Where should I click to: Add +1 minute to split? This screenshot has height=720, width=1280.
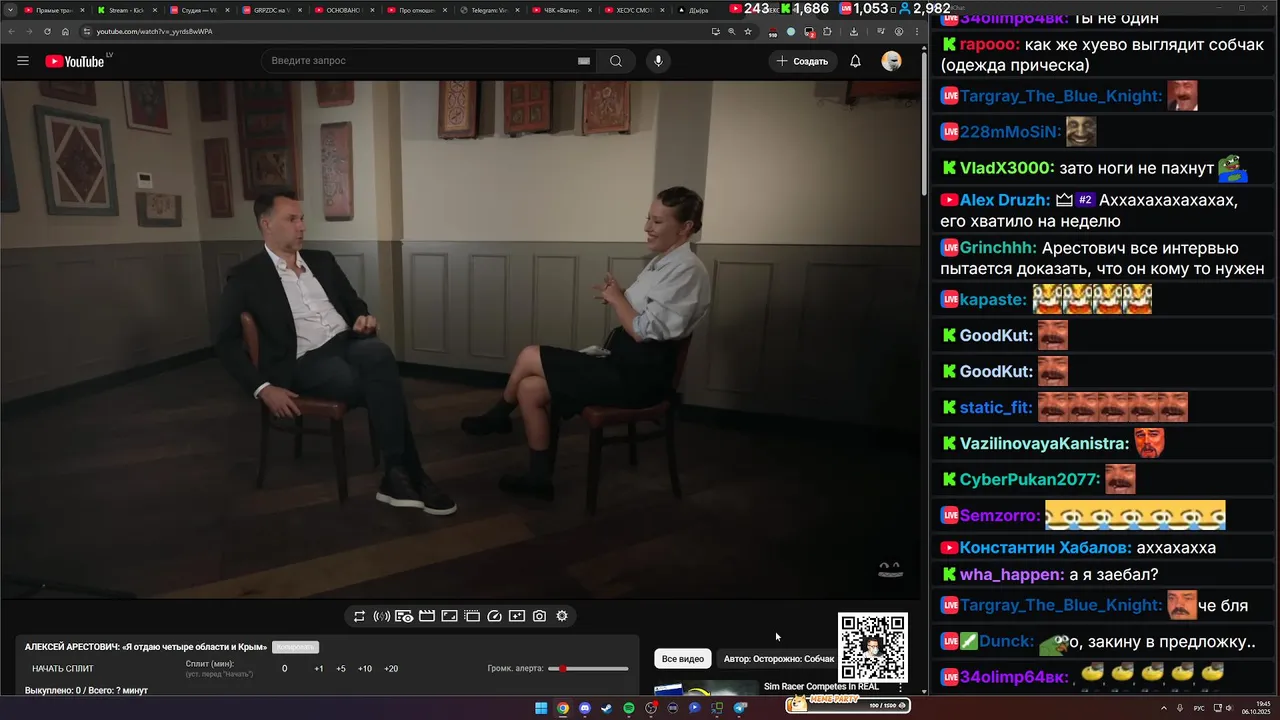(x=319, y=669)
